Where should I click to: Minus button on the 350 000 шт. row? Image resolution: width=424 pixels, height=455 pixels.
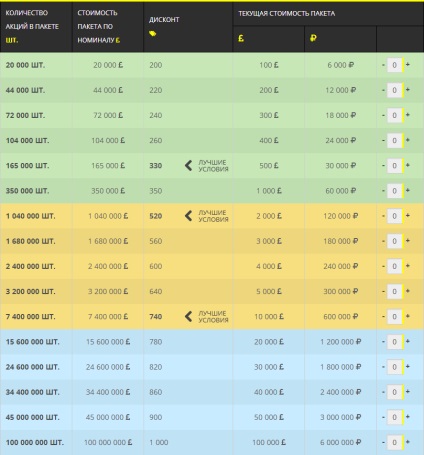pos(383,191)
